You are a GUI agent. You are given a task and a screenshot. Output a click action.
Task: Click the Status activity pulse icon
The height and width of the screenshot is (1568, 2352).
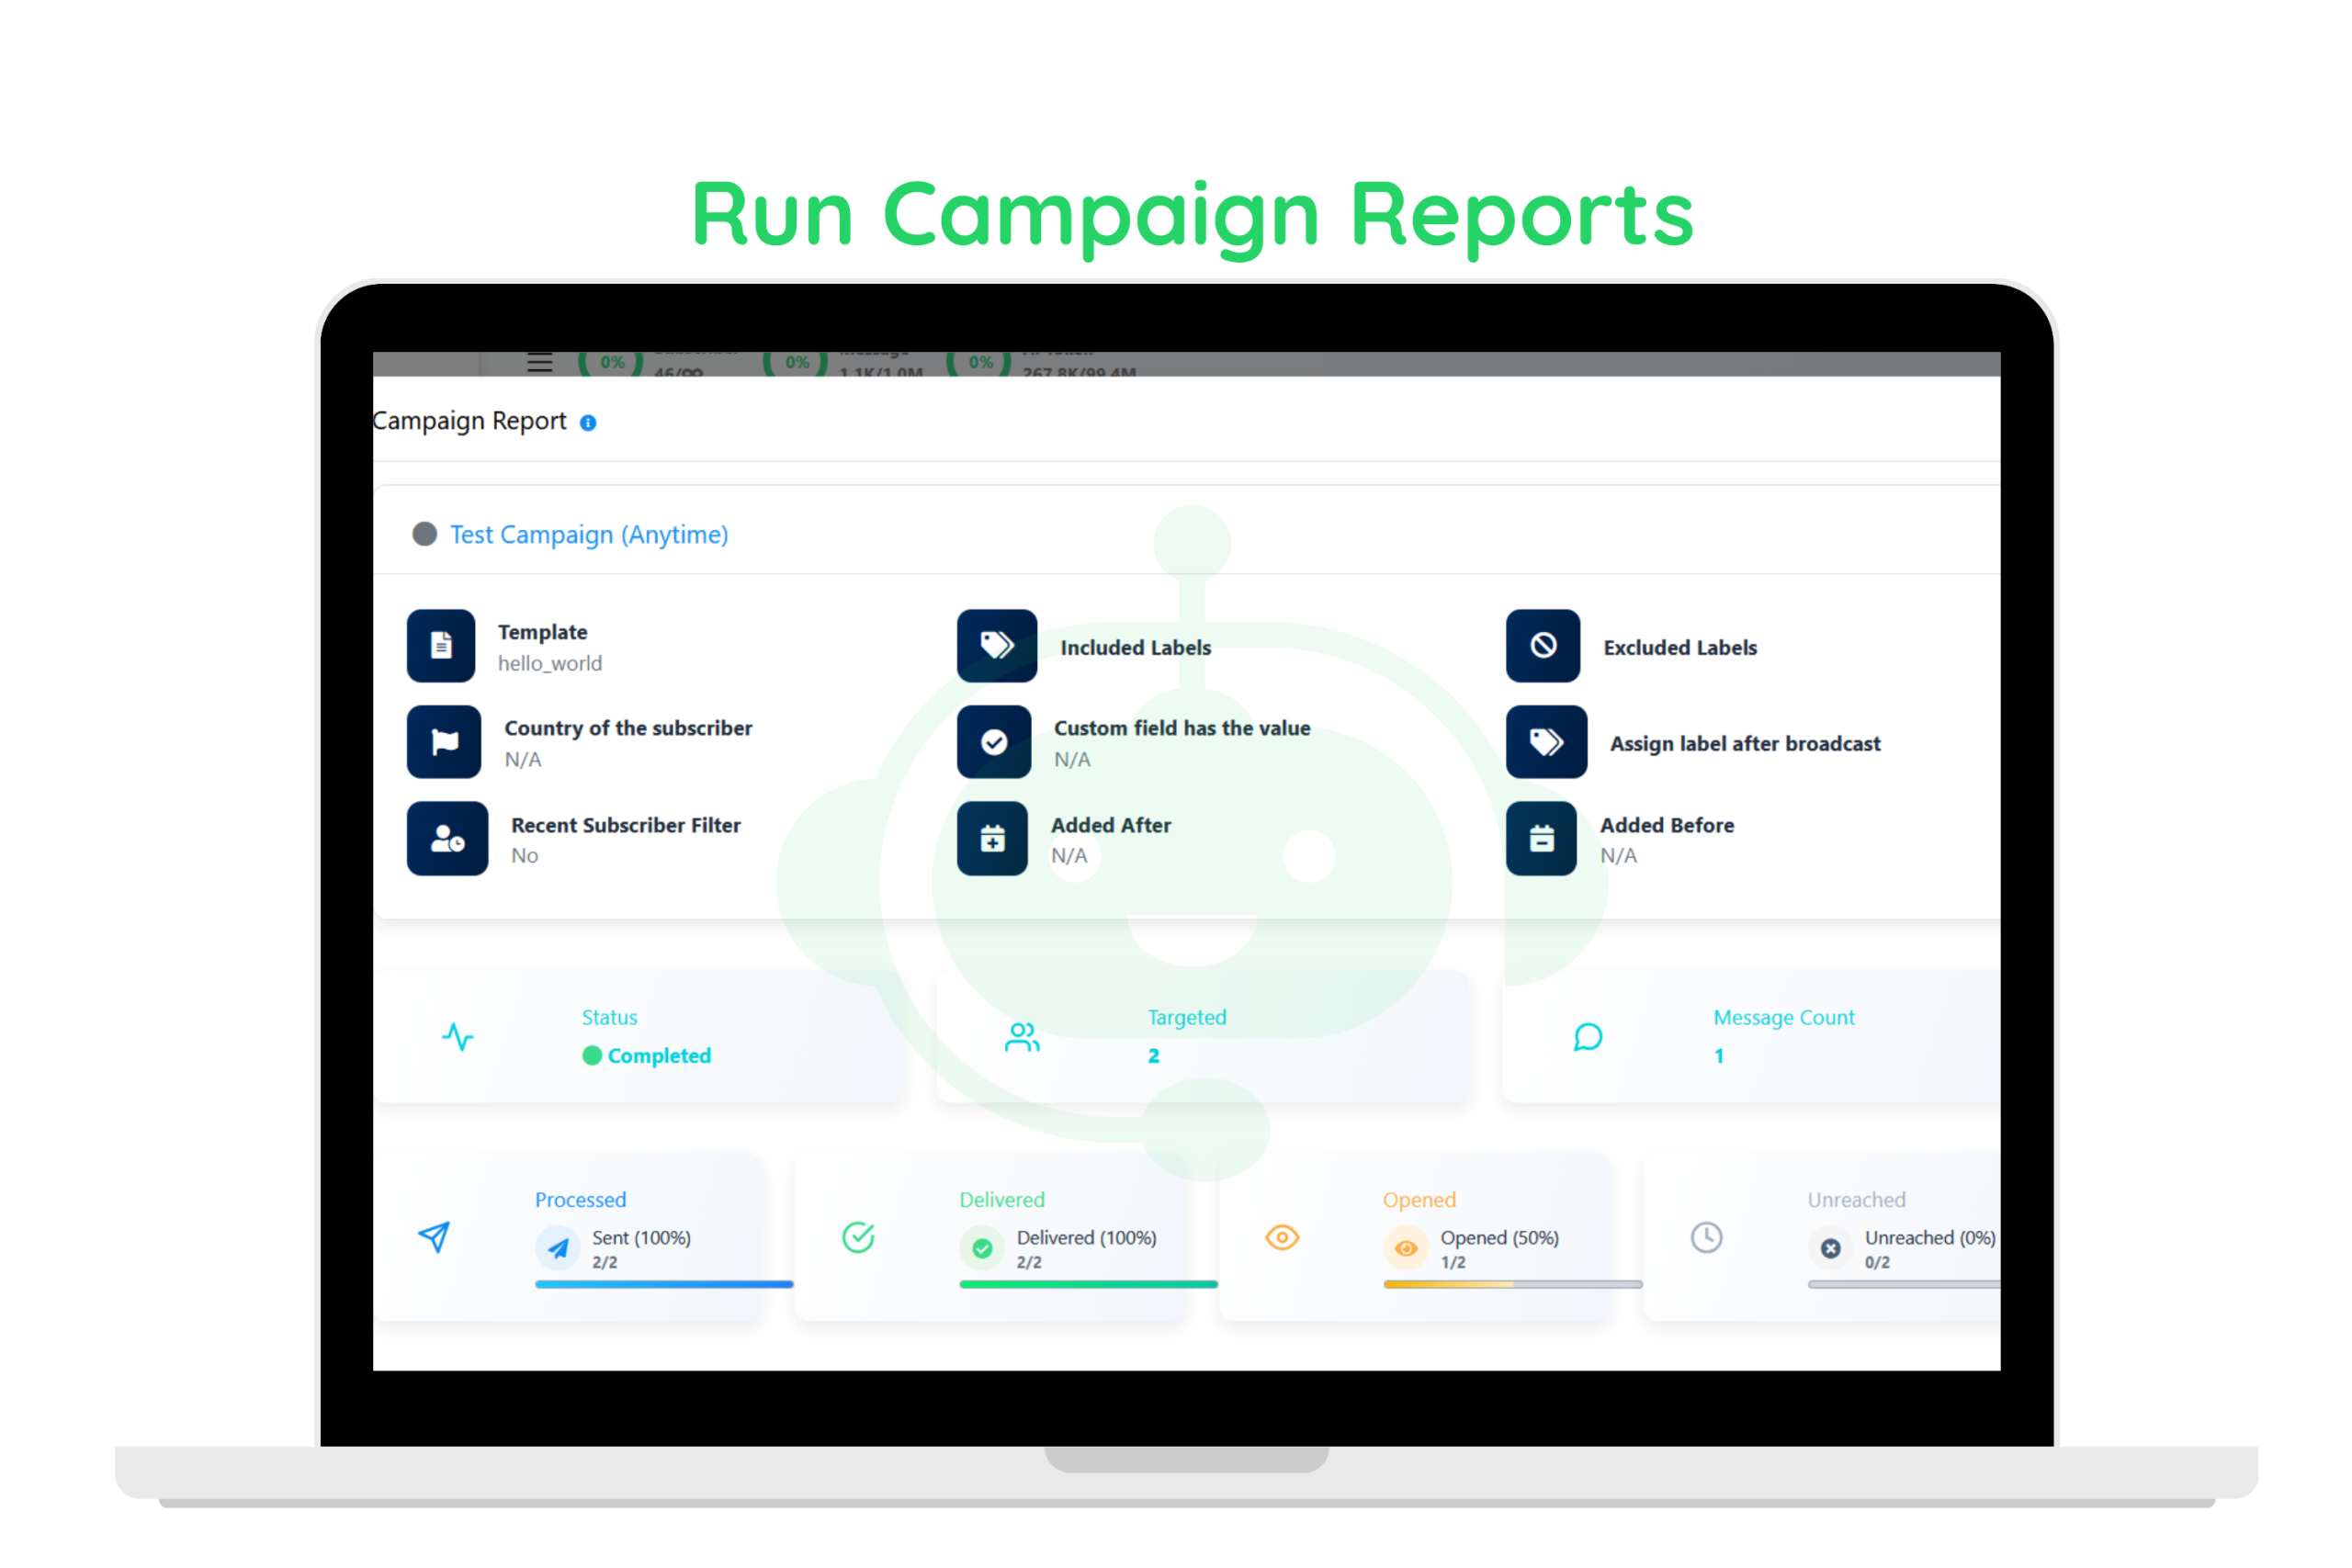[458, 1037]
